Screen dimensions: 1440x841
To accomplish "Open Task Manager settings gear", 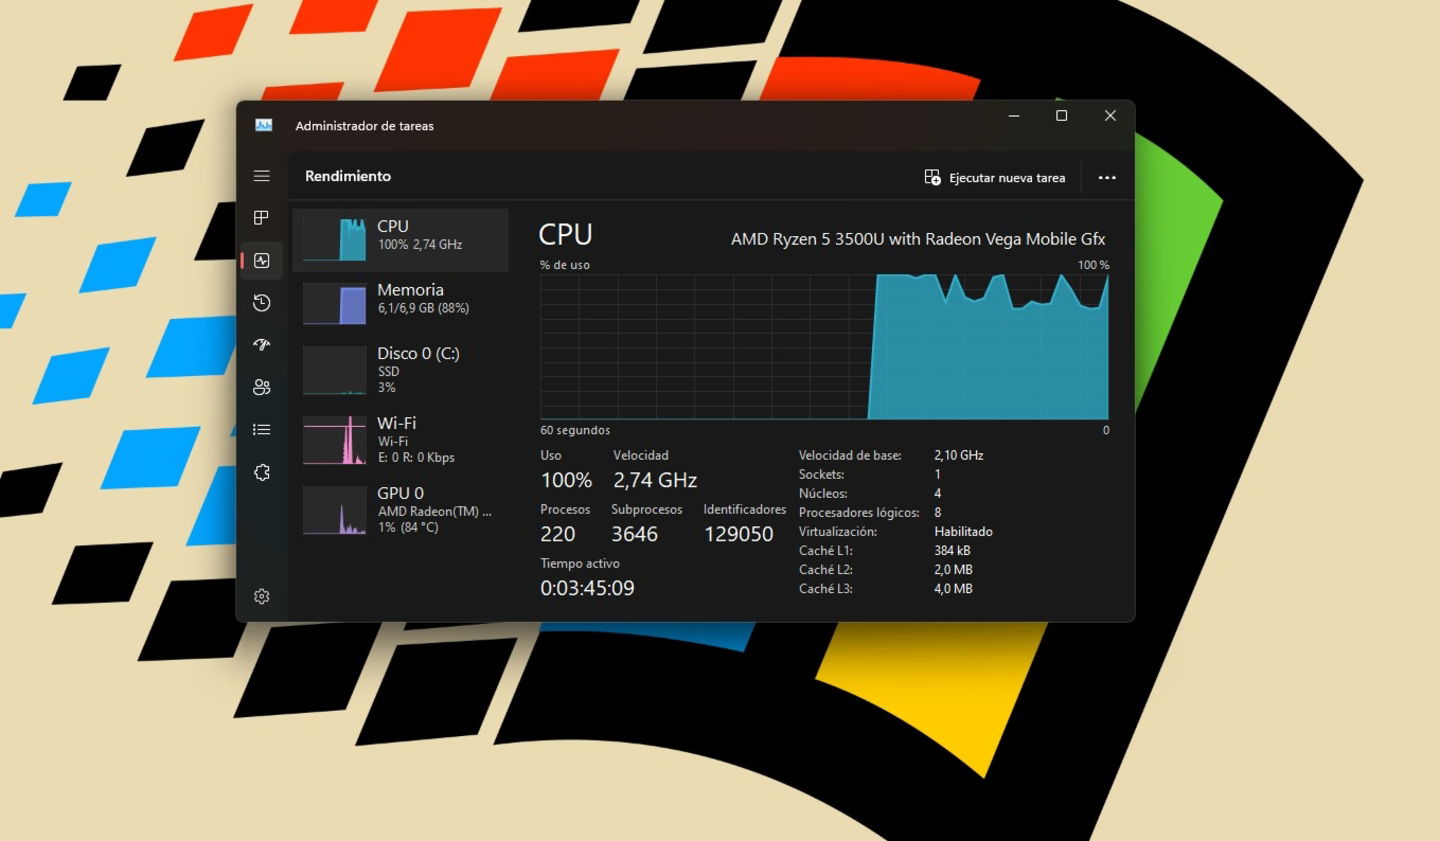I will [x=262, y=596].
